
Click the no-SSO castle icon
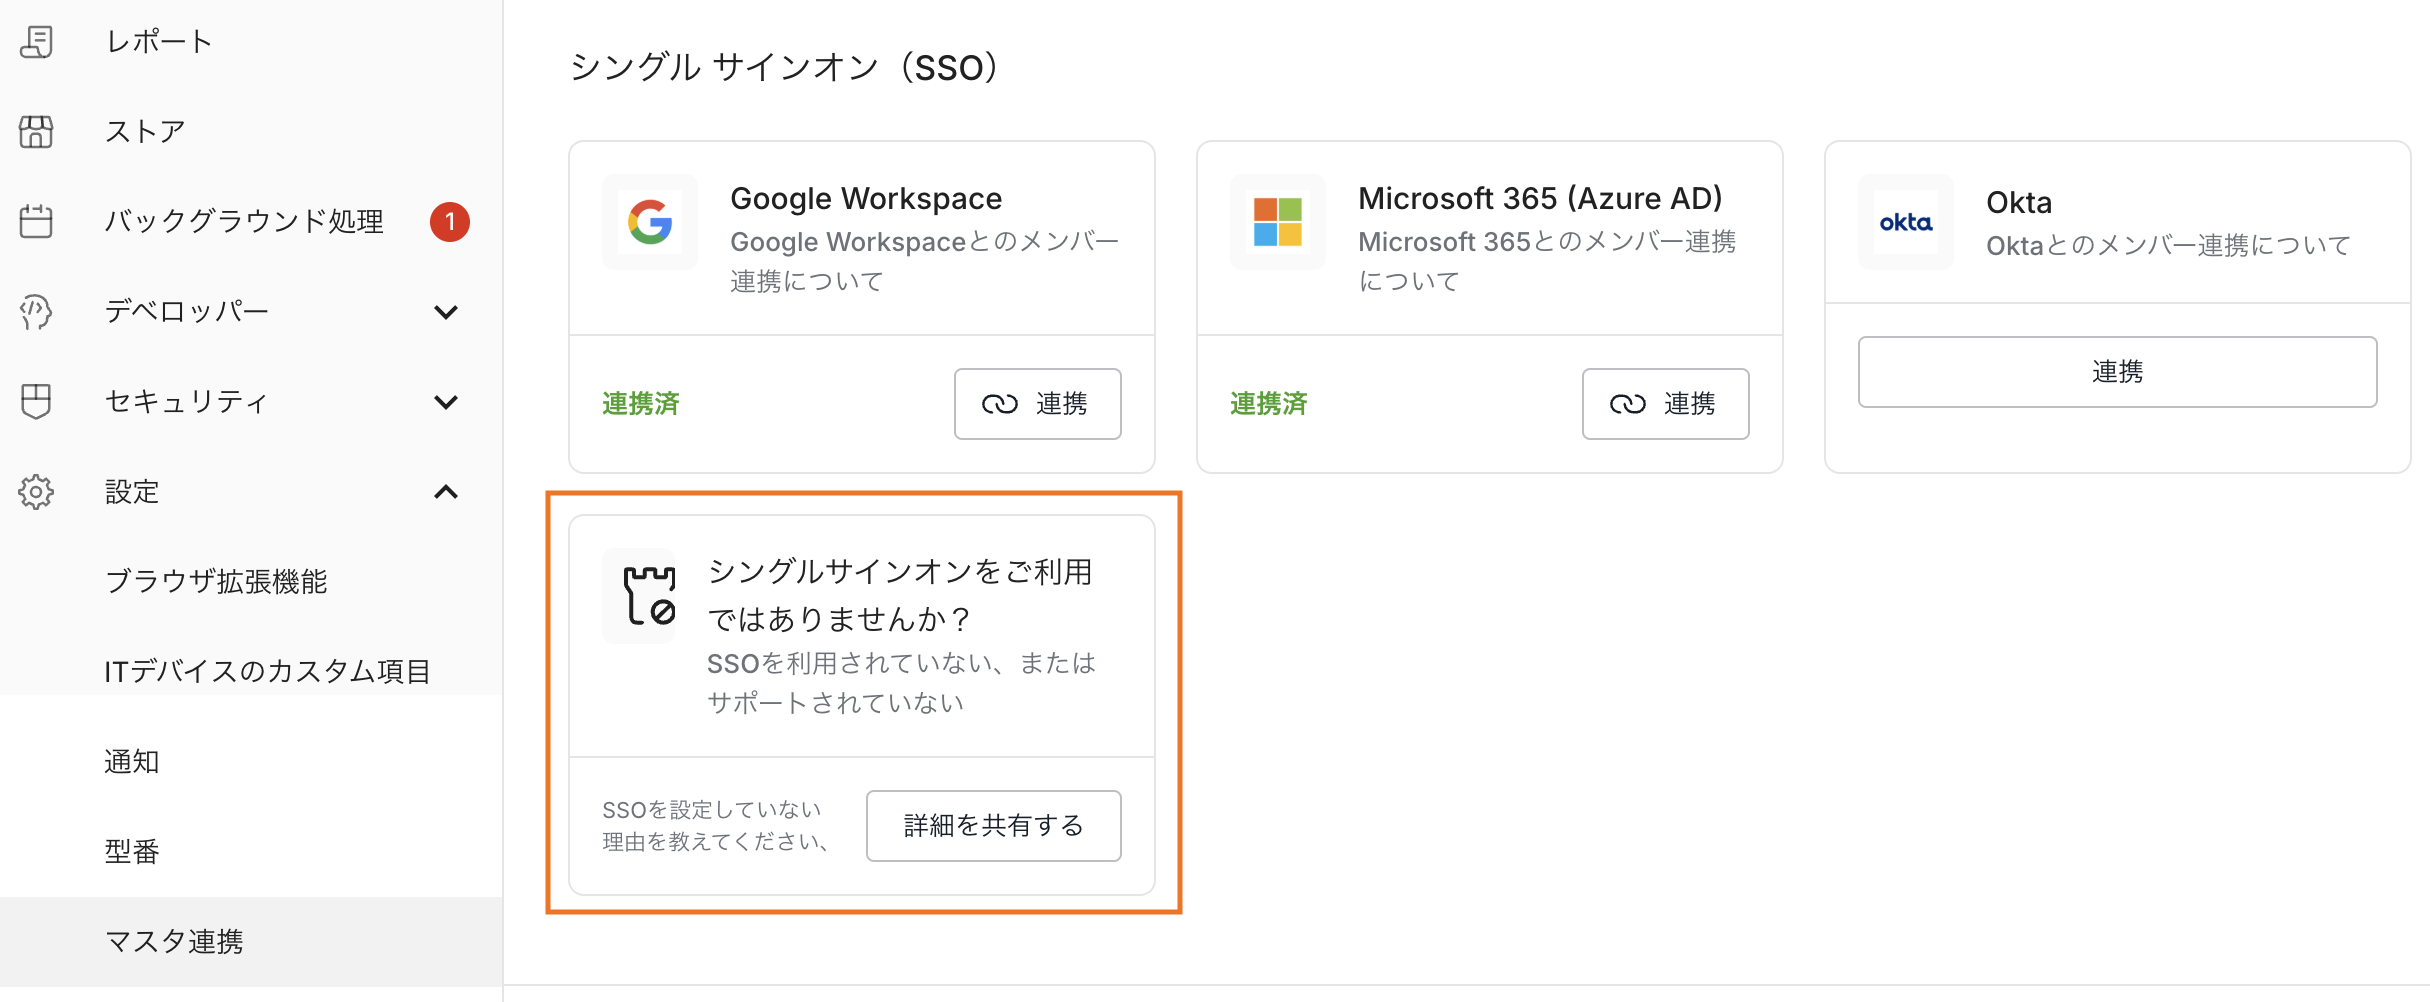coord(648,596)
